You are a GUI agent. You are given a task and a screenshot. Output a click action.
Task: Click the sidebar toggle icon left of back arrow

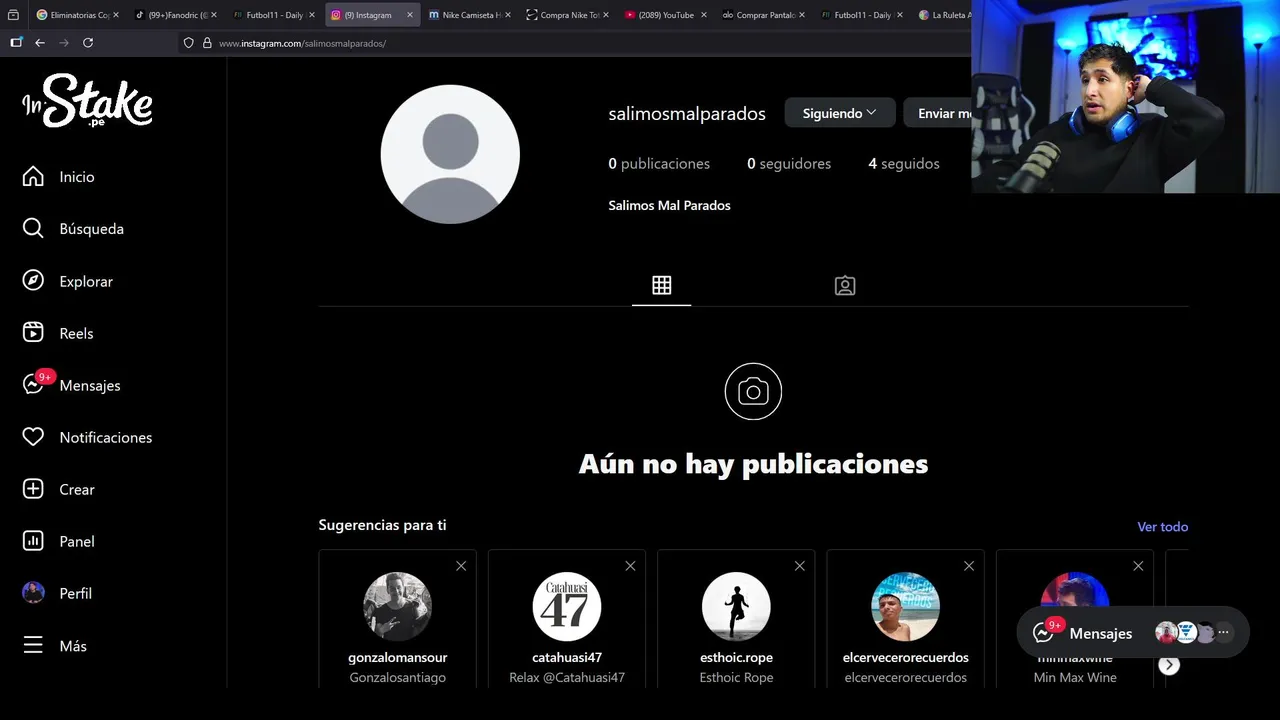[15, 43]
